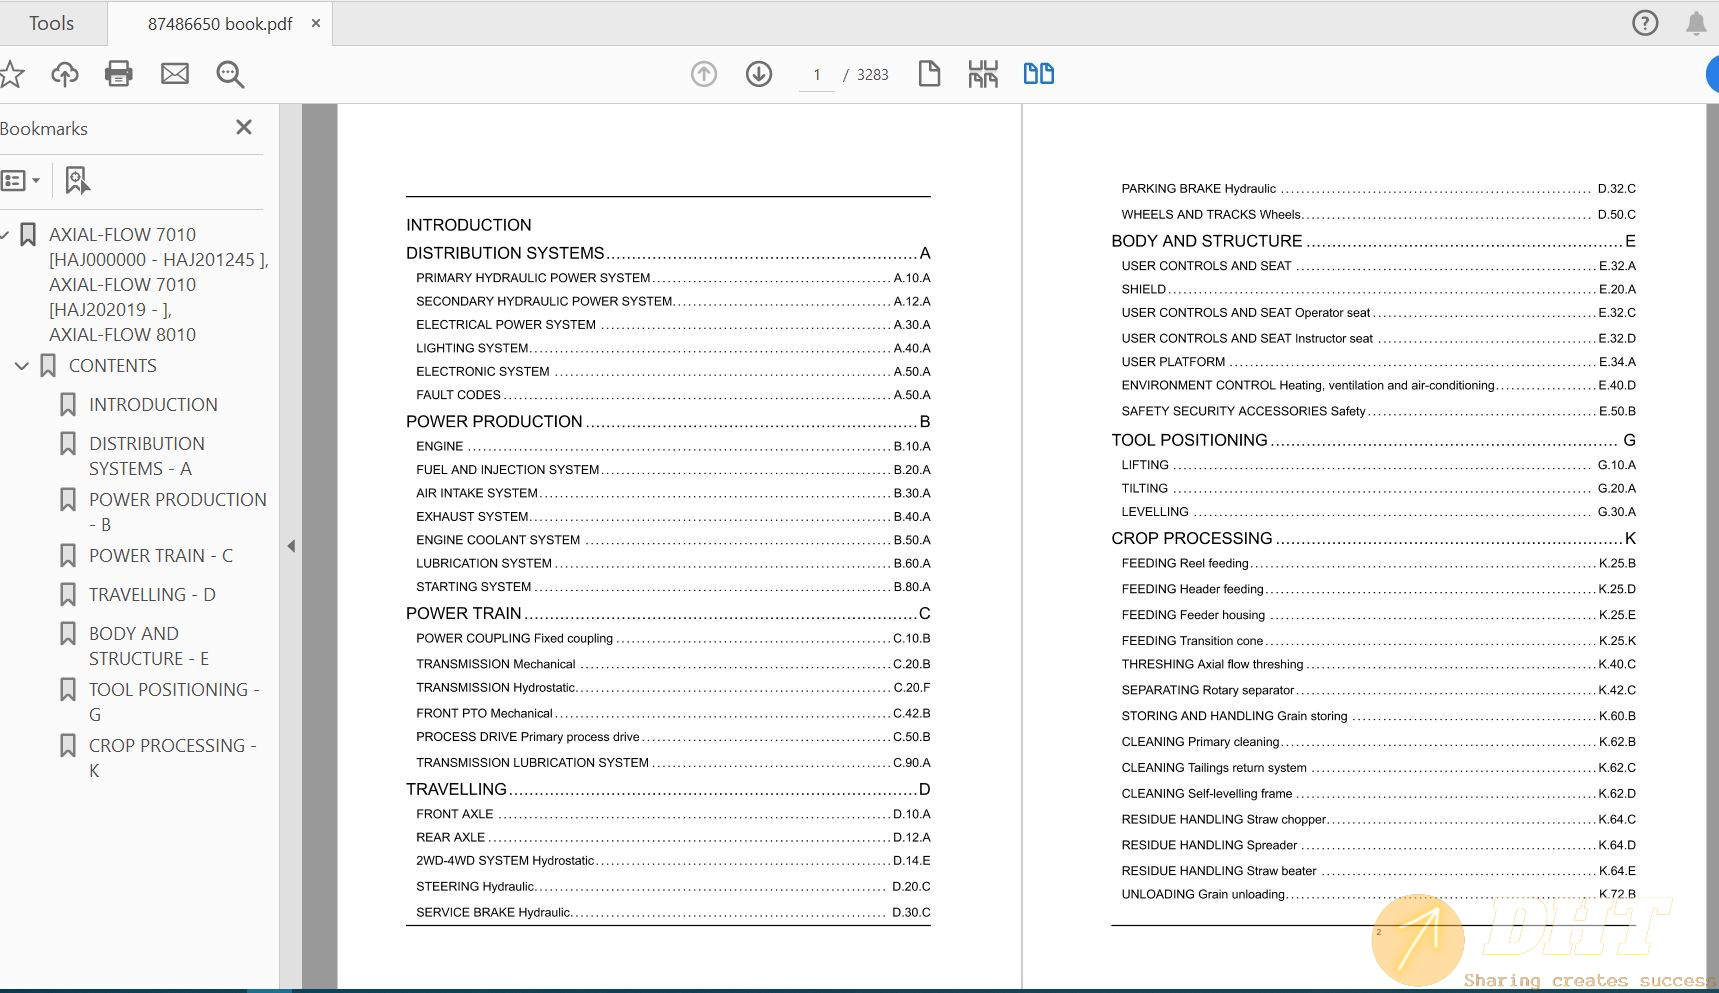Screen dimensions: 1719x993
Task: Go to the TRAVELLING - D bookmark
Action: click(x=152, y=595)
